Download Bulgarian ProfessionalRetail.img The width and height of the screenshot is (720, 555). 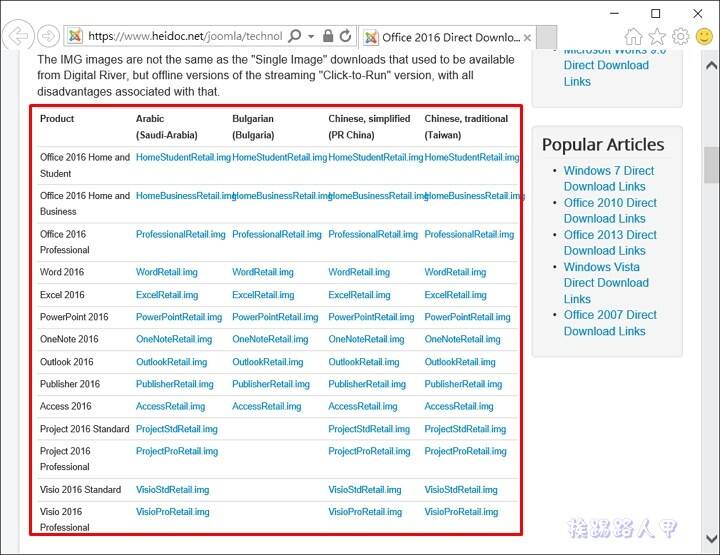point(277,234)
